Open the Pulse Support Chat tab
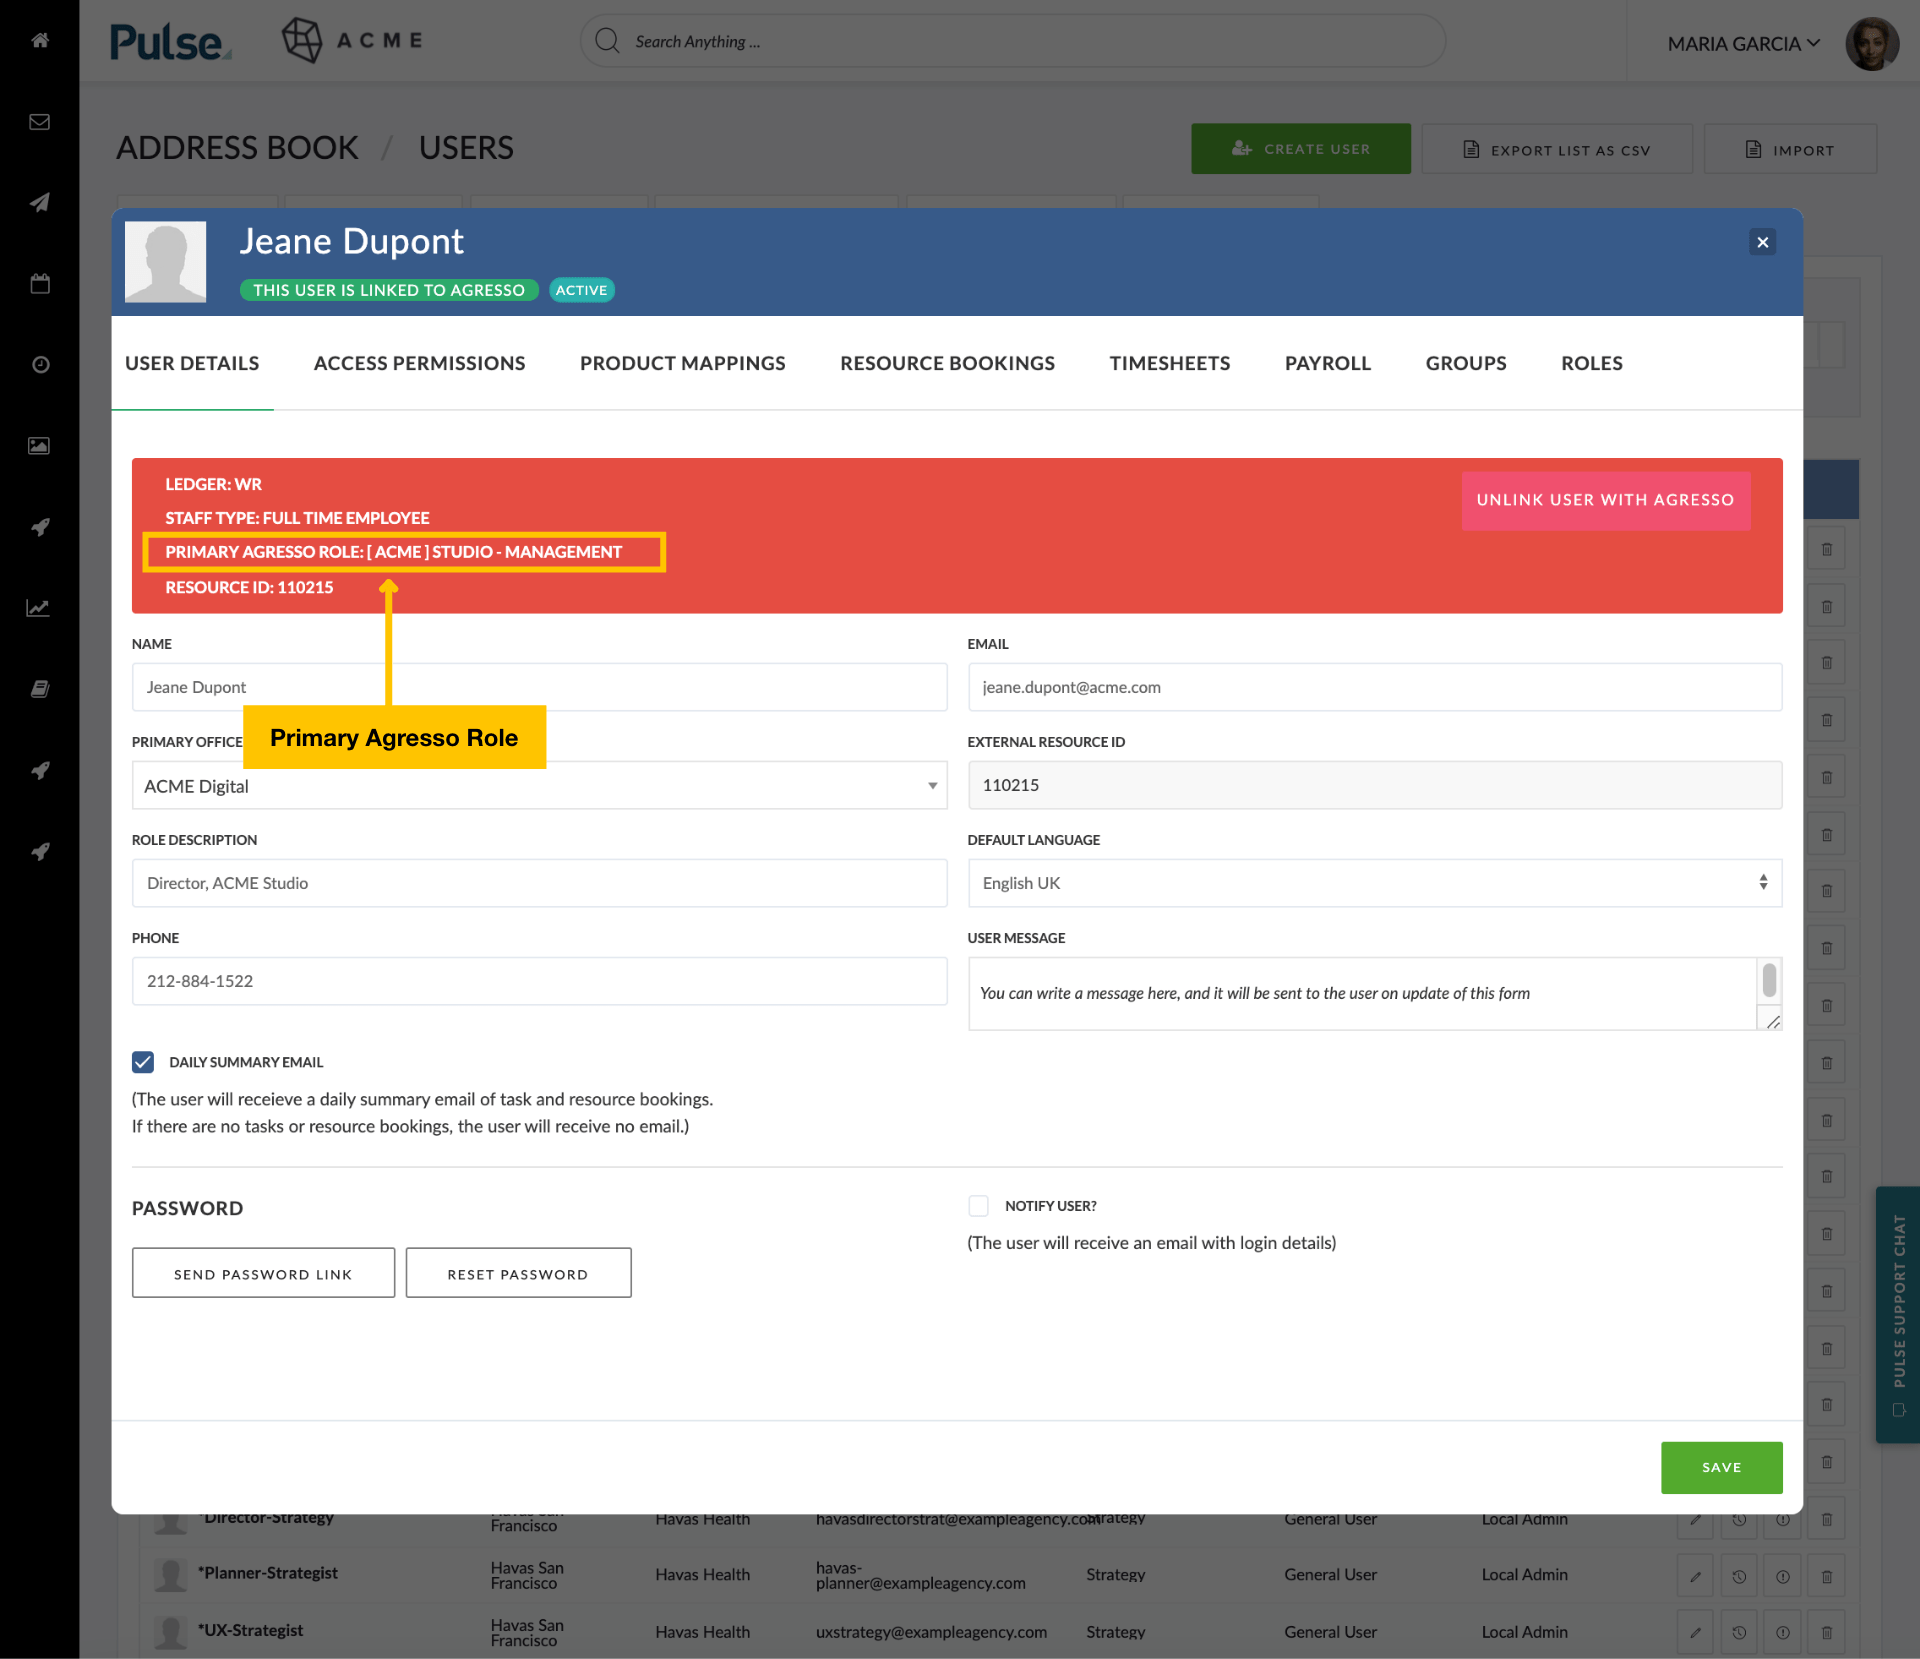The height and width of the screenshot is (1659, 1920). click(1898, 1314)
